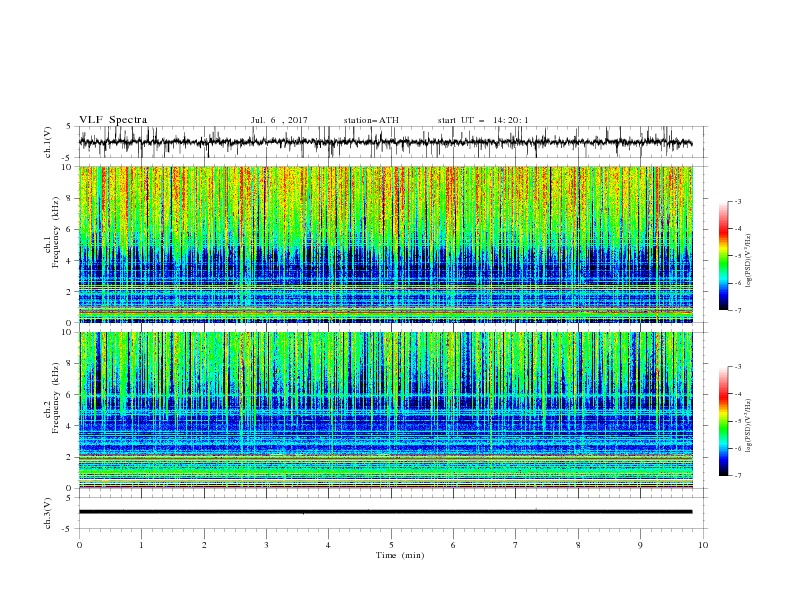The image size is (792, 612).
Task: Click the '-3' value on ch.1 colorbar
Action: click(737, 201)
